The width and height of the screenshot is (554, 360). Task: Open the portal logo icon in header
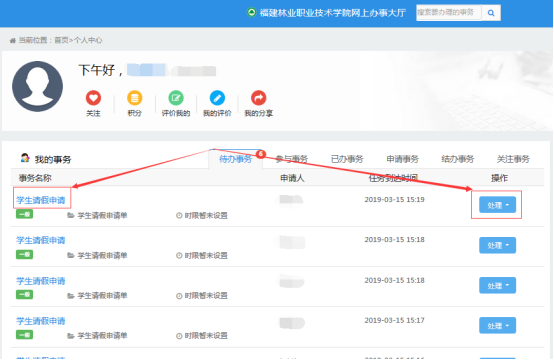coord(251,12)
